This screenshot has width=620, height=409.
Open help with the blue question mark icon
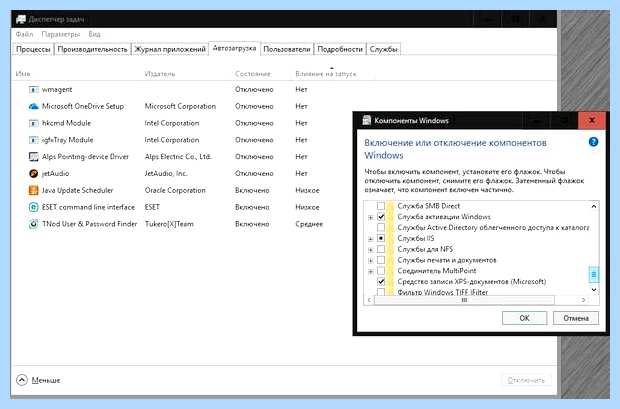(x=593, y=142)
